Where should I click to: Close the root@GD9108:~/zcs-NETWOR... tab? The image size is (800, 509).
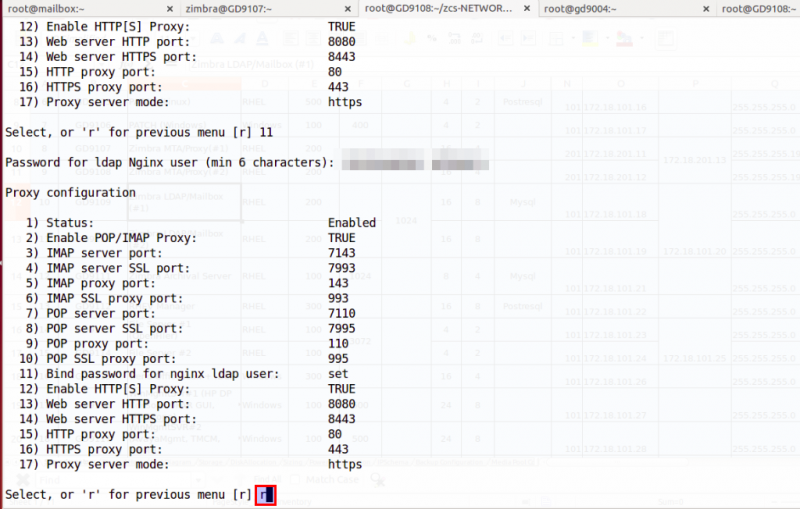coord(527,8)
